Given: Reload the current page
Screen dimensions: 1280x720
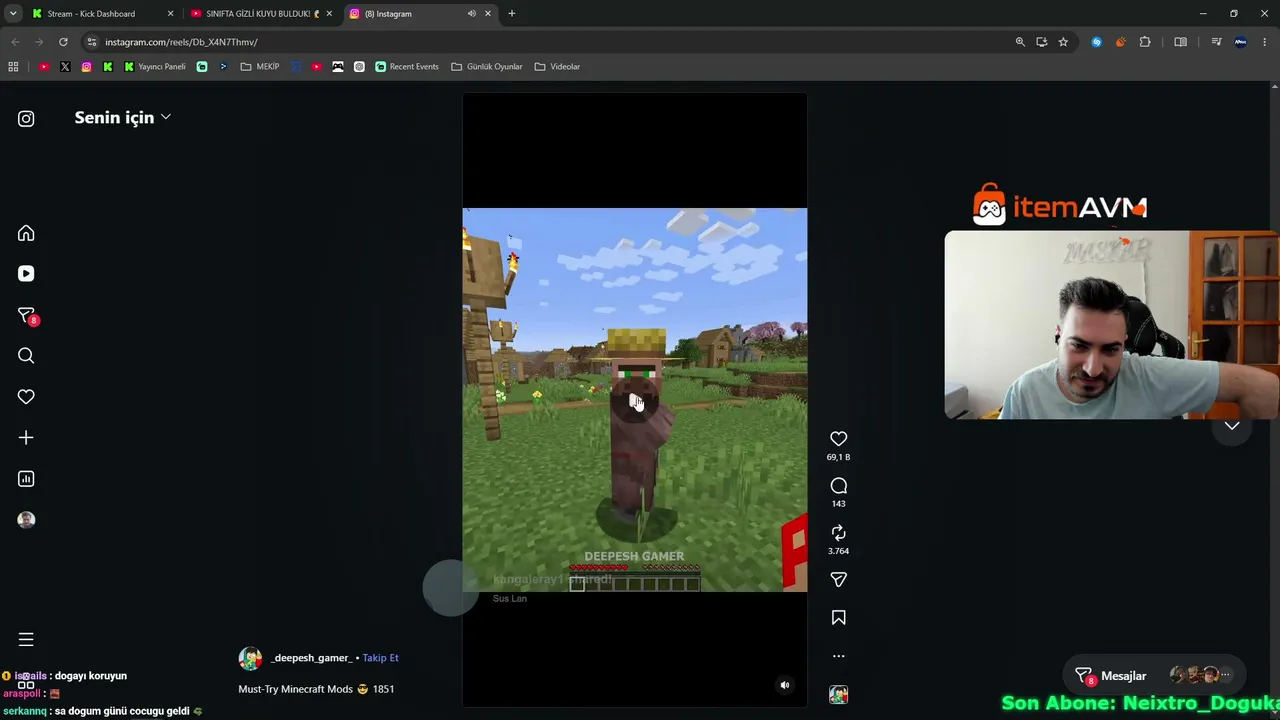Looking at the screenshot, I should 63,42.
